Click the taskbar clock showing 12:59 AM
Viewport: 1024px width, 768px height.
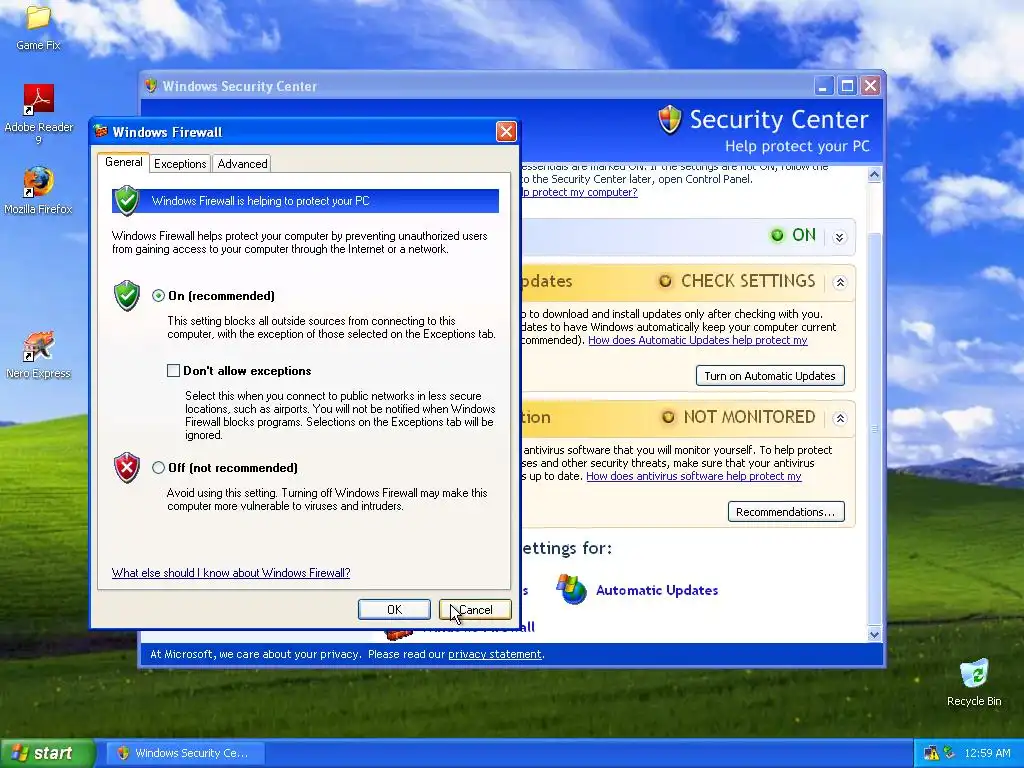click(x=987, y=753)
